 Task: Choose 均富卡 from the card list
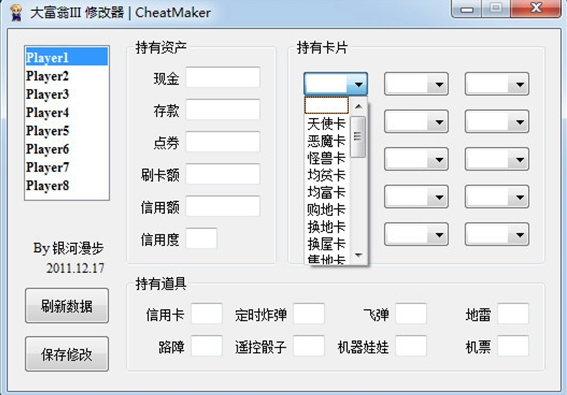(x=327, y=192)
